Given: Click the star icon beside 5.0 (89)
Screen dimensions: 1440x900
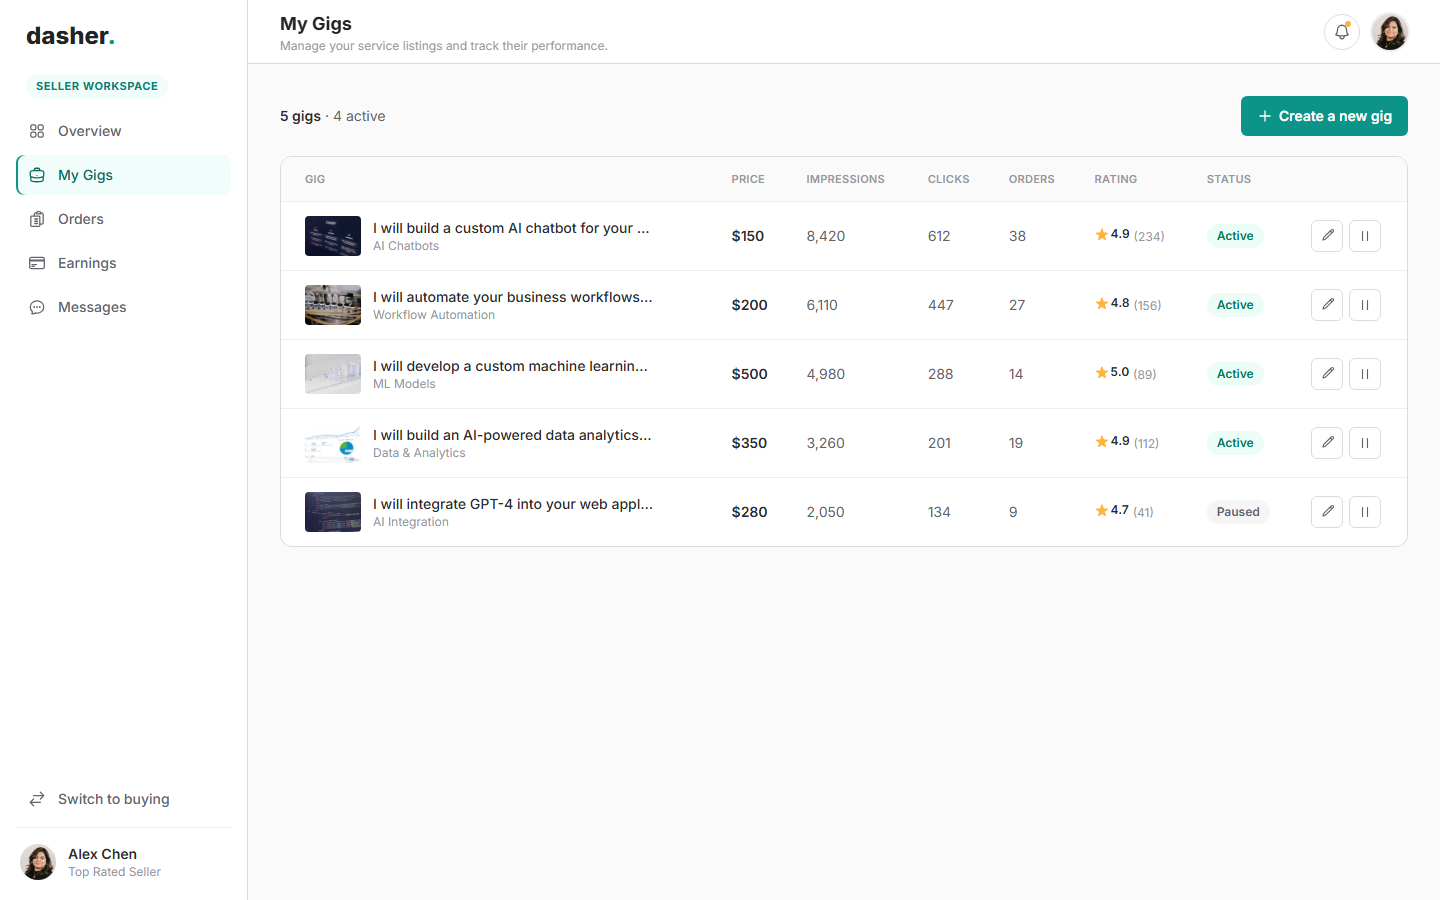Looking at the screenshot, I should coord(1101,373).
